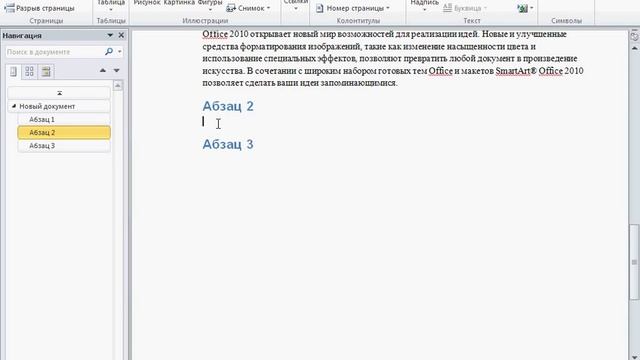Image resolution: width=640 pixels, height=360 pixels.
Task: Select Абзац 2 in navigation pane
Action: click(64, 132)
